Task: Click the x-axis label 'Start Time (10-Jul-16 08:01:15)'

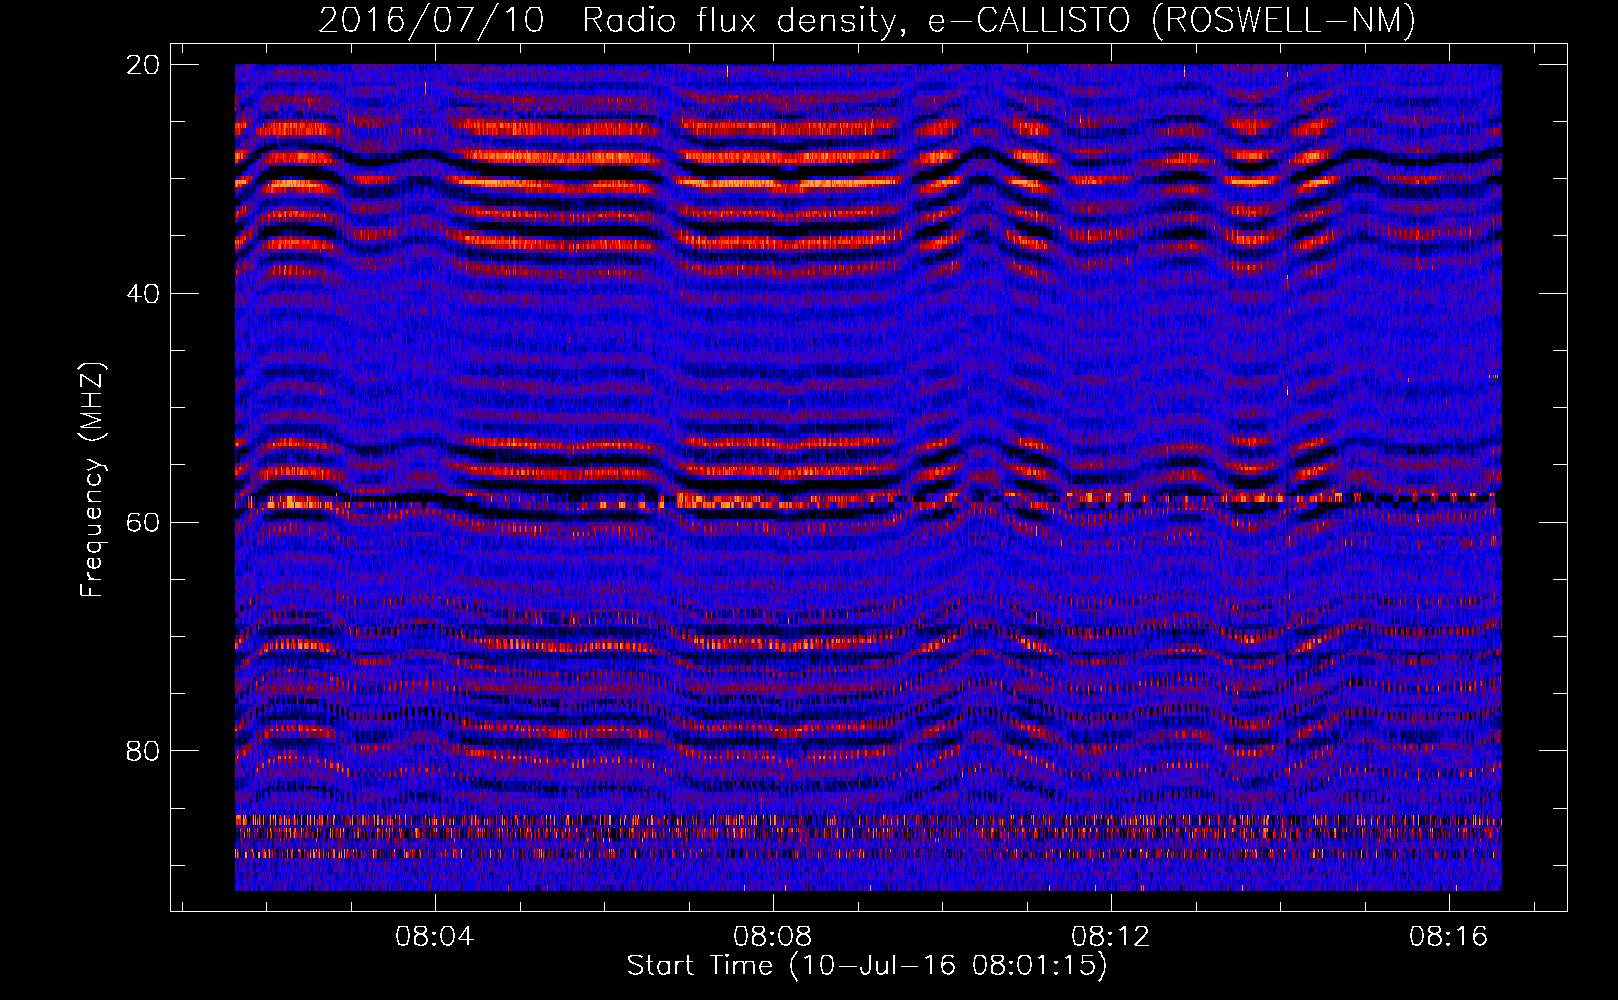Action: [x=867, y=966]
